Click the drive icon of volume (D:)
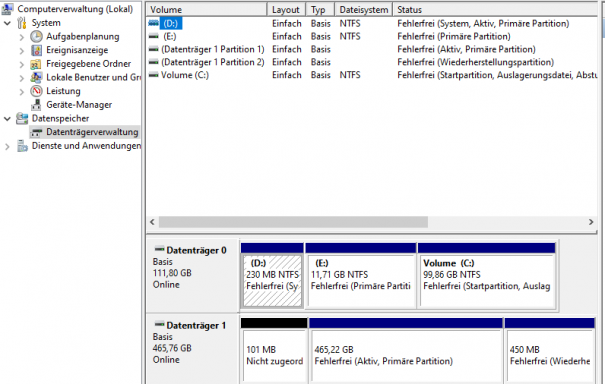The image size is (605, 384). 154,24
